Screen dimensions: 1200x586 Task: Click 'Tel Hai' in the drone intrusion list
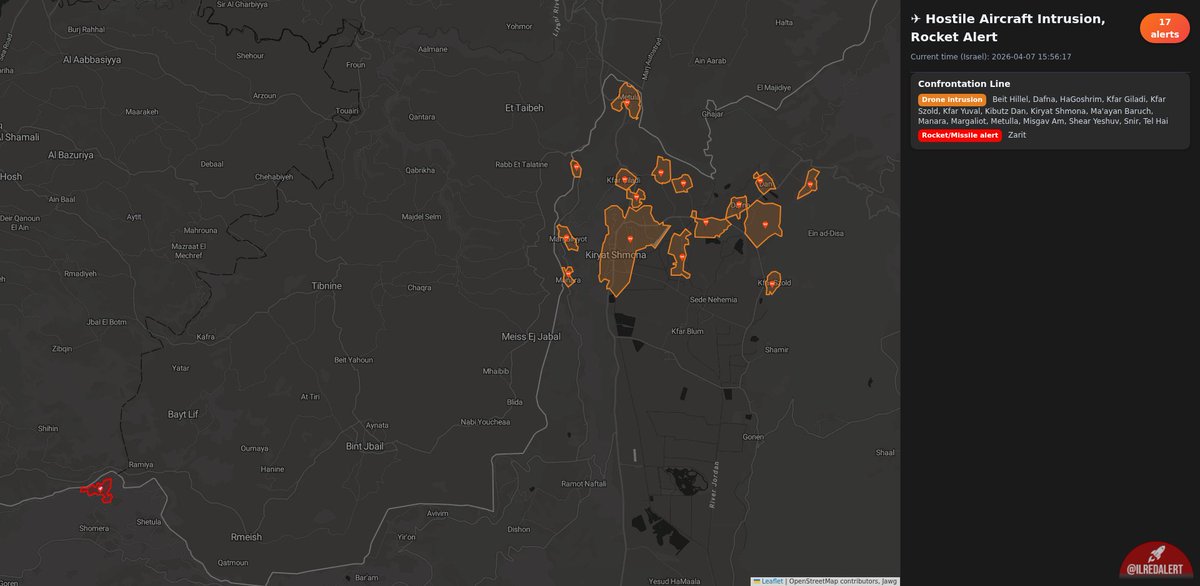tap(1155, 121)
